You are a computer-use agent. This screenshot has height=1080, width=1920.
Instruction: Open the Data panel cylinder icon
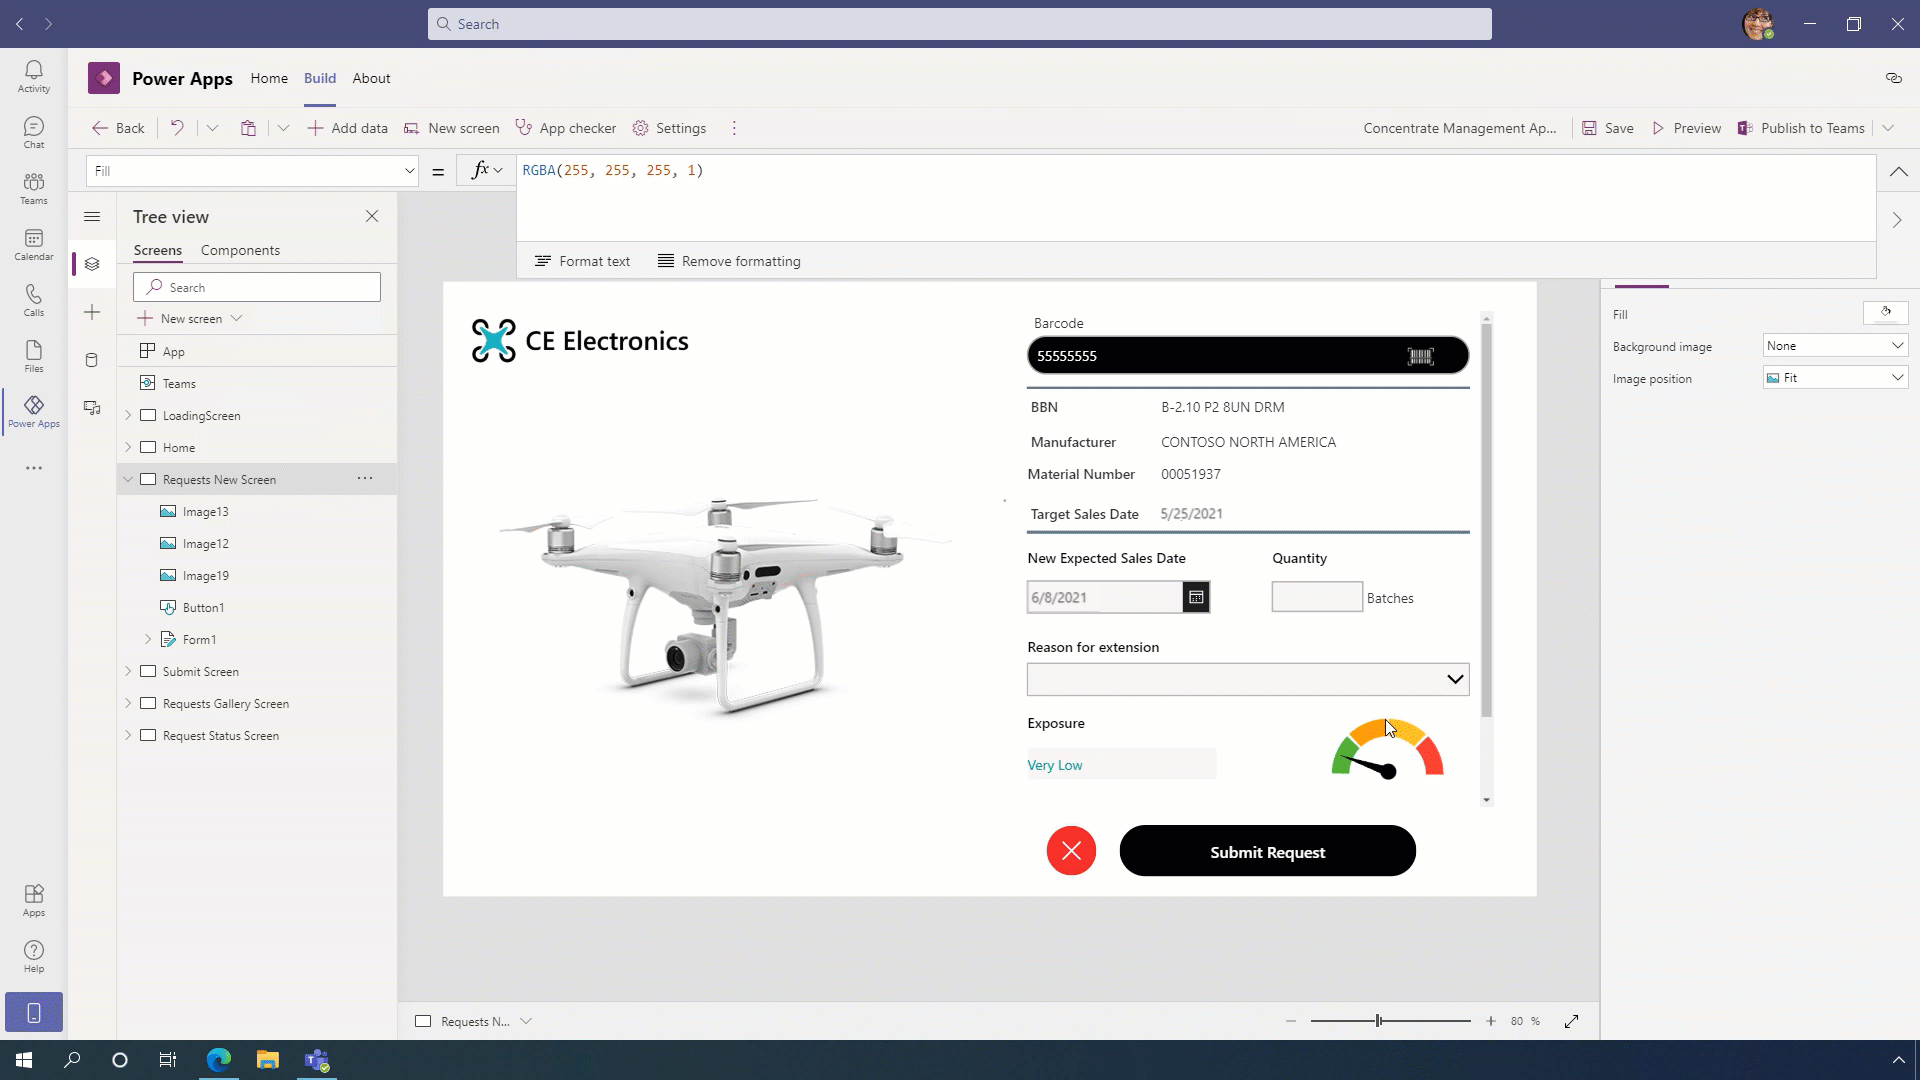pos(92,360)
